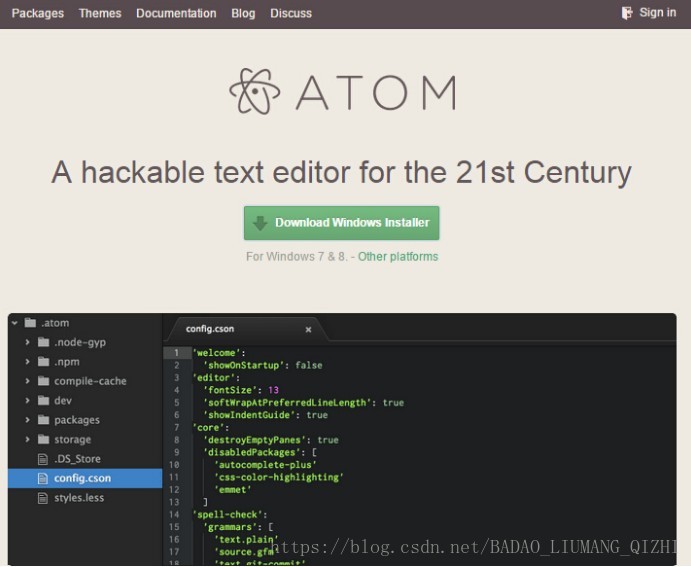The width and height of the screenshot is (691, 567).
Task: Expand the .npm folder chevron
Action: click(27, 362)
